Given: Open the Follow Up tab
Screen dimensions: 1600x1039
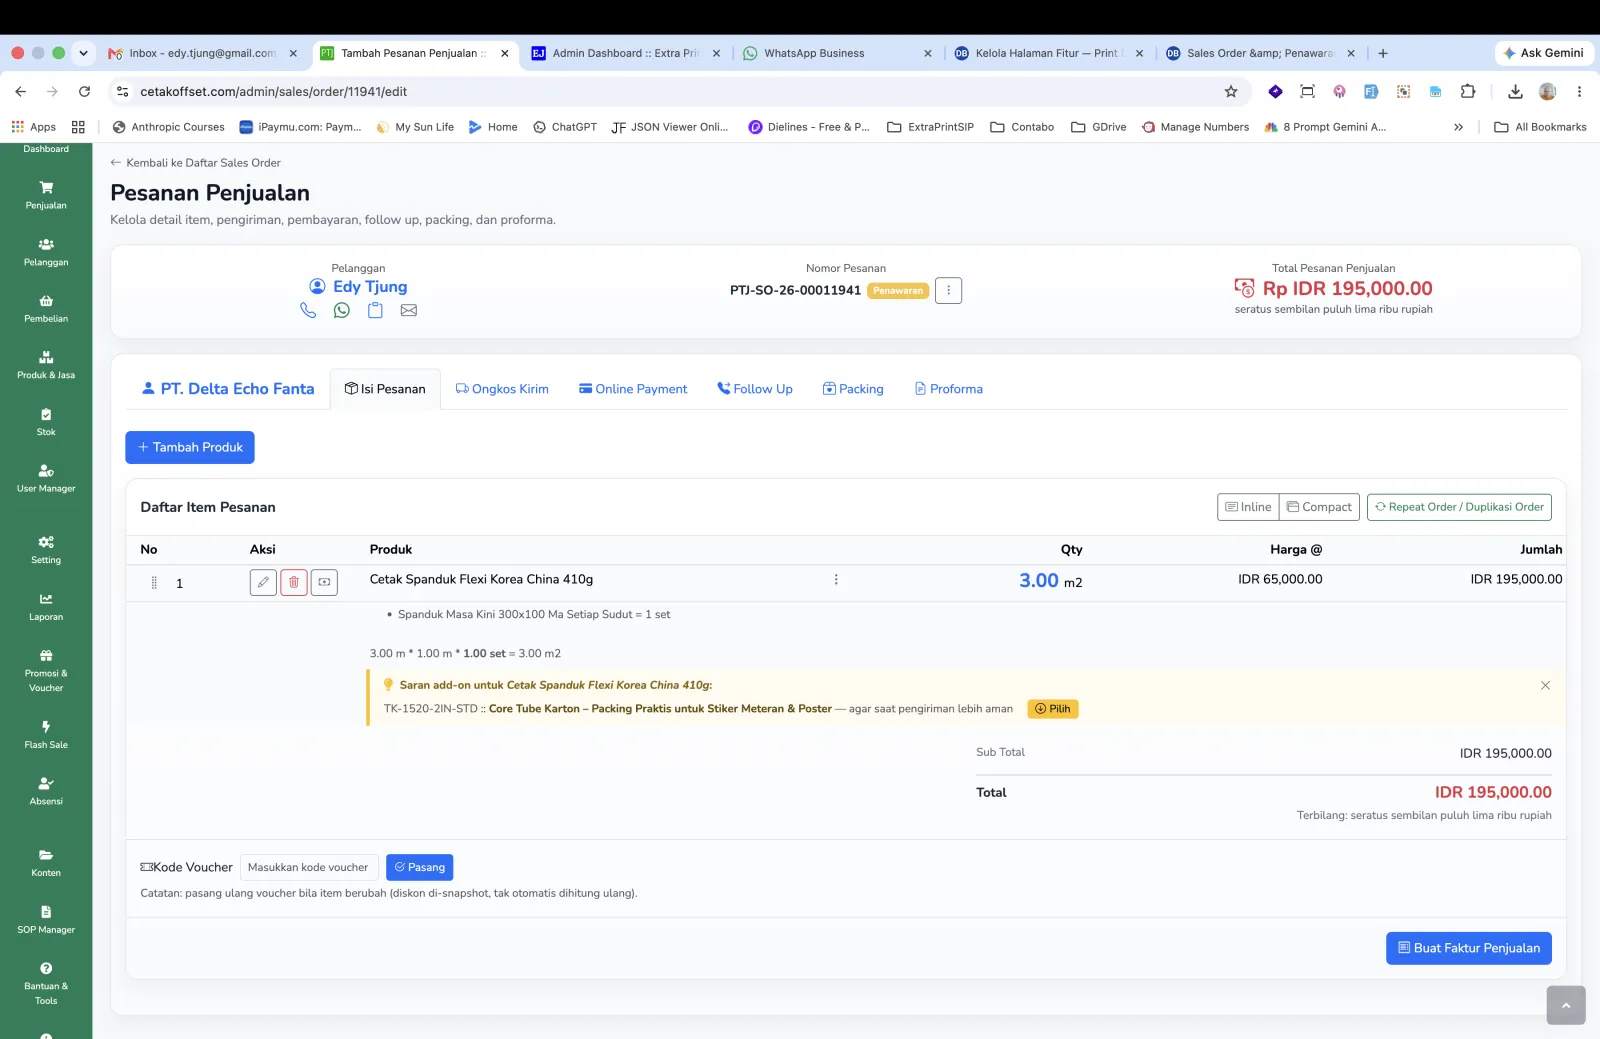Looking at the screenshot, I should 755,389.
